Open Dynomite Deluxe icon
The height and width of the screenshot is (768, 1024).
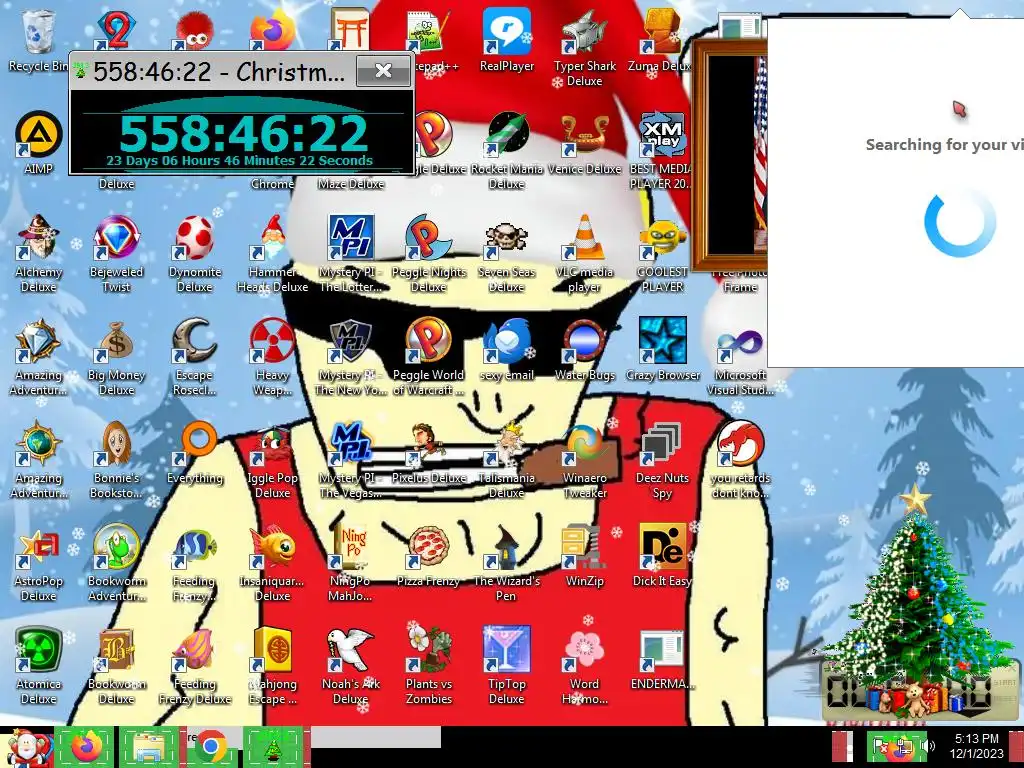tap(195, 238)
